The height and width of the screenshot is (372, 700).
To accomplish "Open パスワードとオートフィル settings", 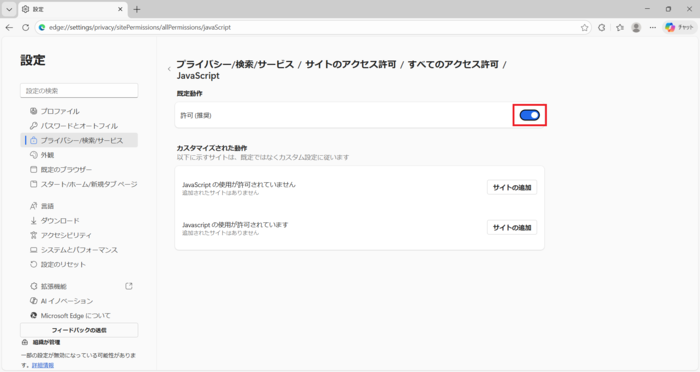I will tap(79, 126).
